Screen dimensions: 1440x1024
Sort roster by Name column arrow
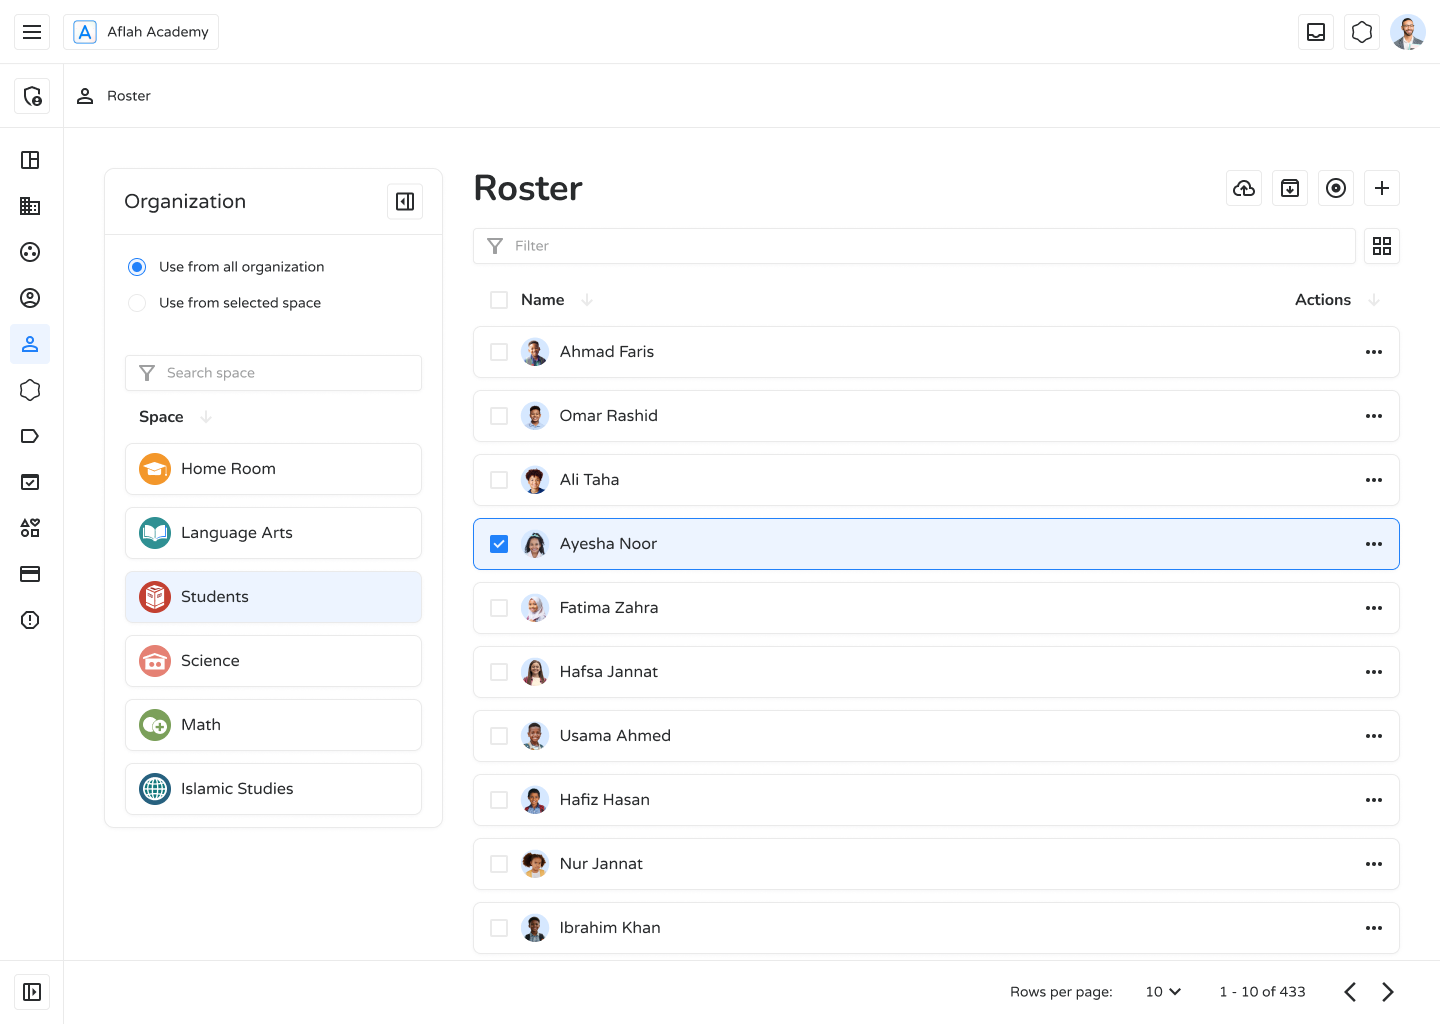[587, 300]
